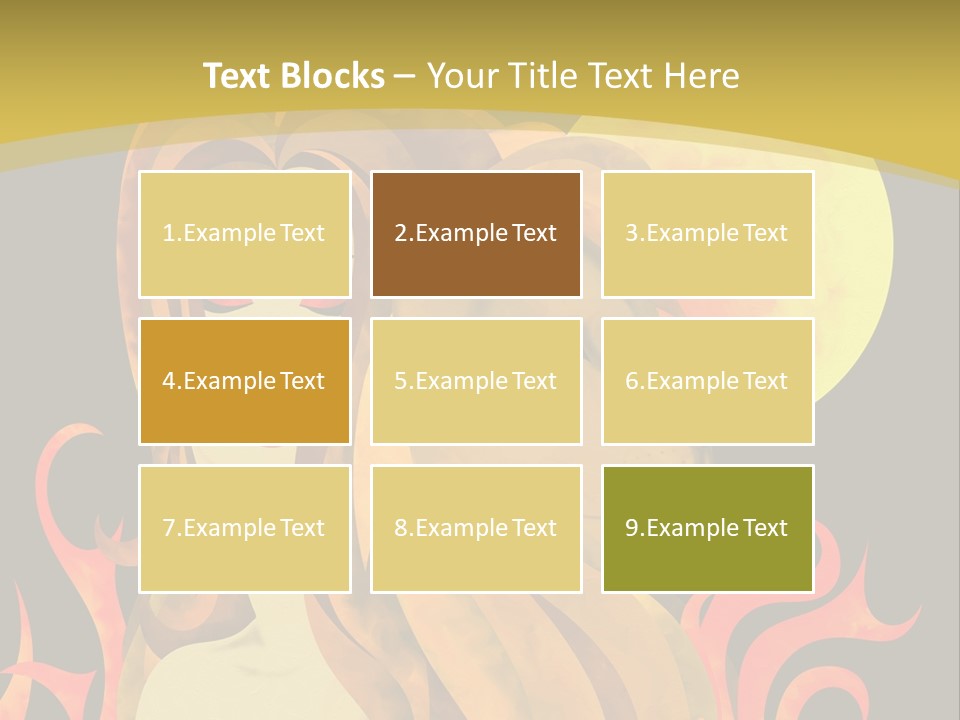Click the 3.Example Text block
Viewport: 960px width, 720px height.
(x=707, y=234)
